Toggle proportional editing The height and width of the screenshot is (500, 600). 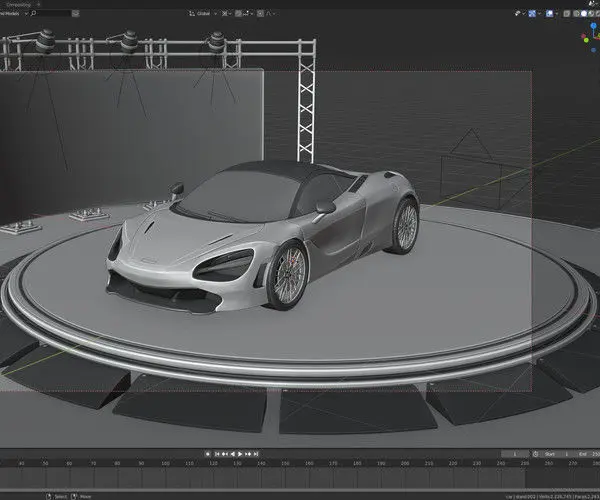(260, 13)
